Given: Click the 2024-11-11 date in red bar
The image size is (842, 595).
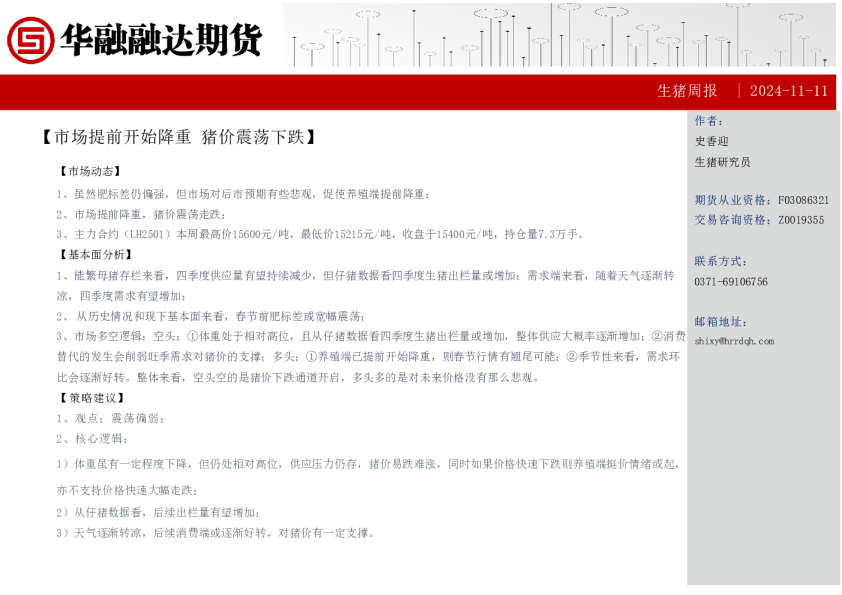Looking at the screenshot, I should [788, 91].
